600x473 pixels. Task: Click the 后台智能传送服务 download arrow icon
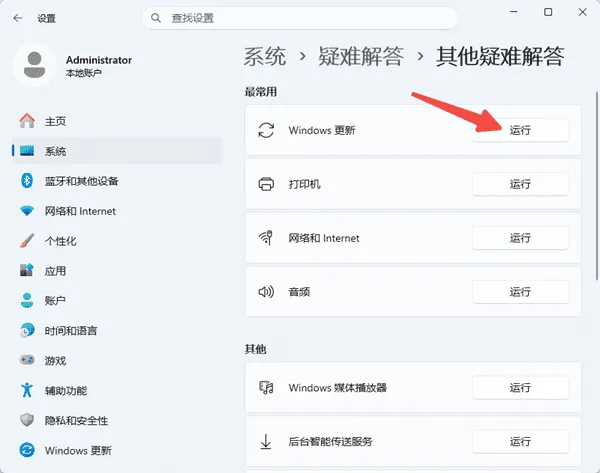266,441
